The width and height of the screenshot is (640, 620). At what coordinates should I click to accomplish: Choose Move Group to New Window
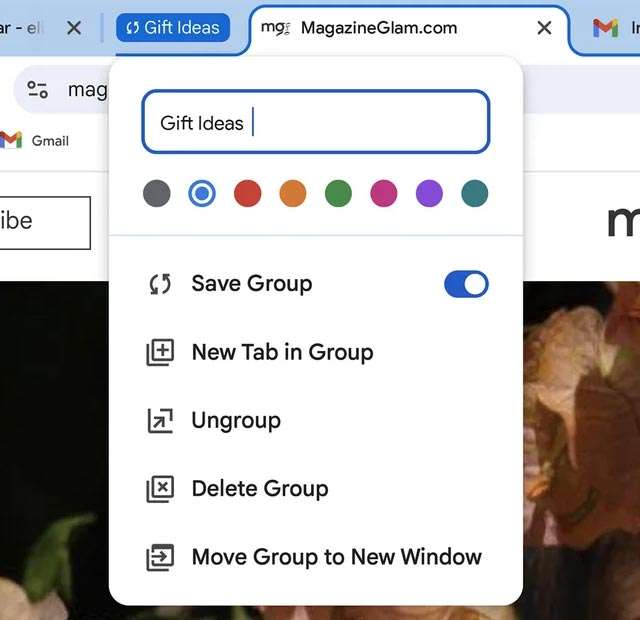316,557
